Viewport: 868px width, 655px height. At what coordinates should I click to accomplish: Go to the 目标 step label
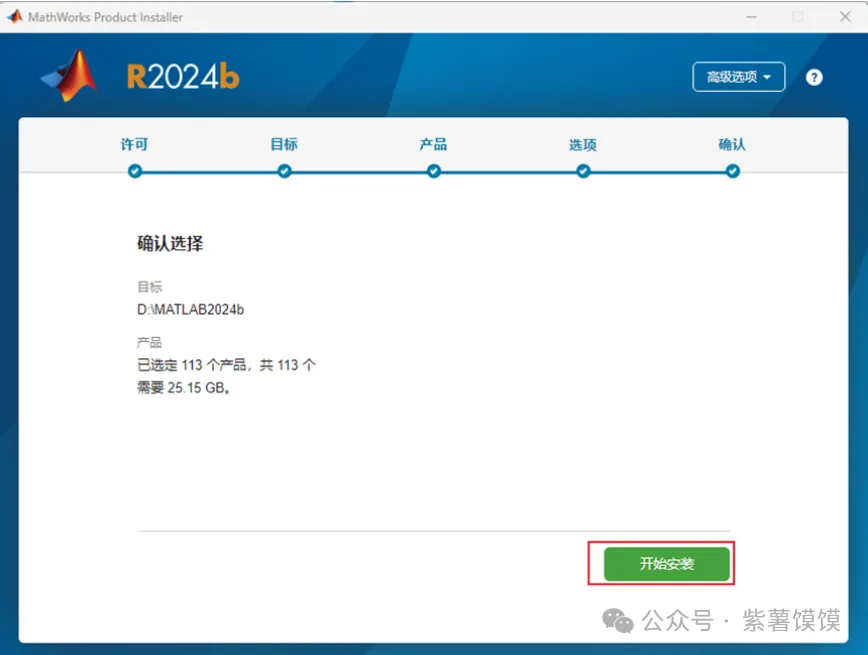[284, 145]
